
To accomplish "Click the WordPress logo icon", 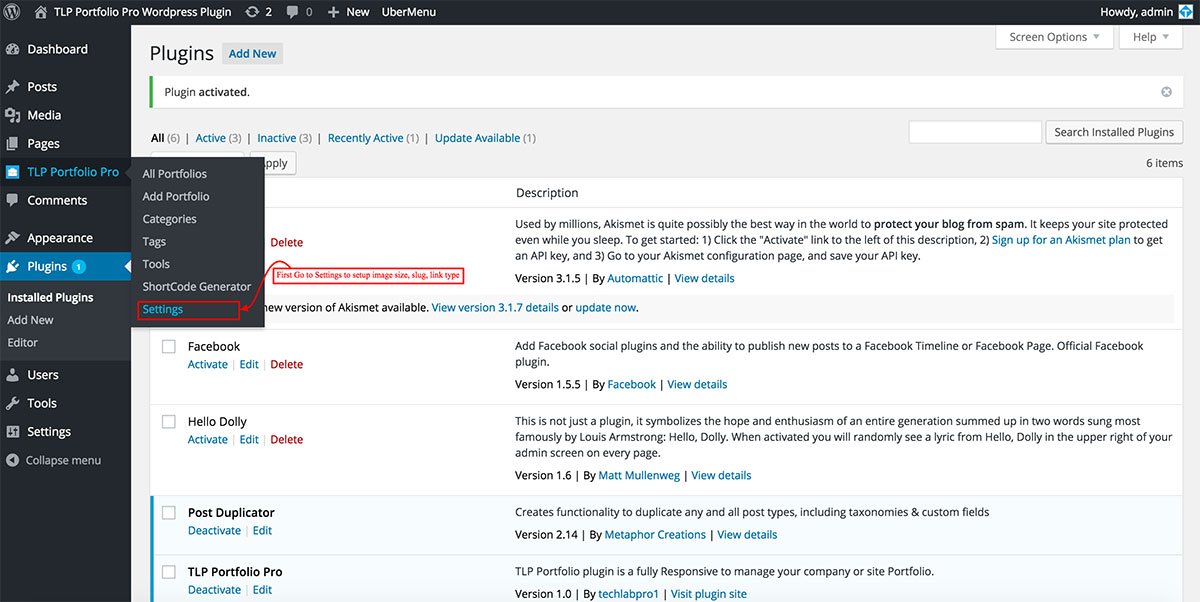I will click(13, 12).
